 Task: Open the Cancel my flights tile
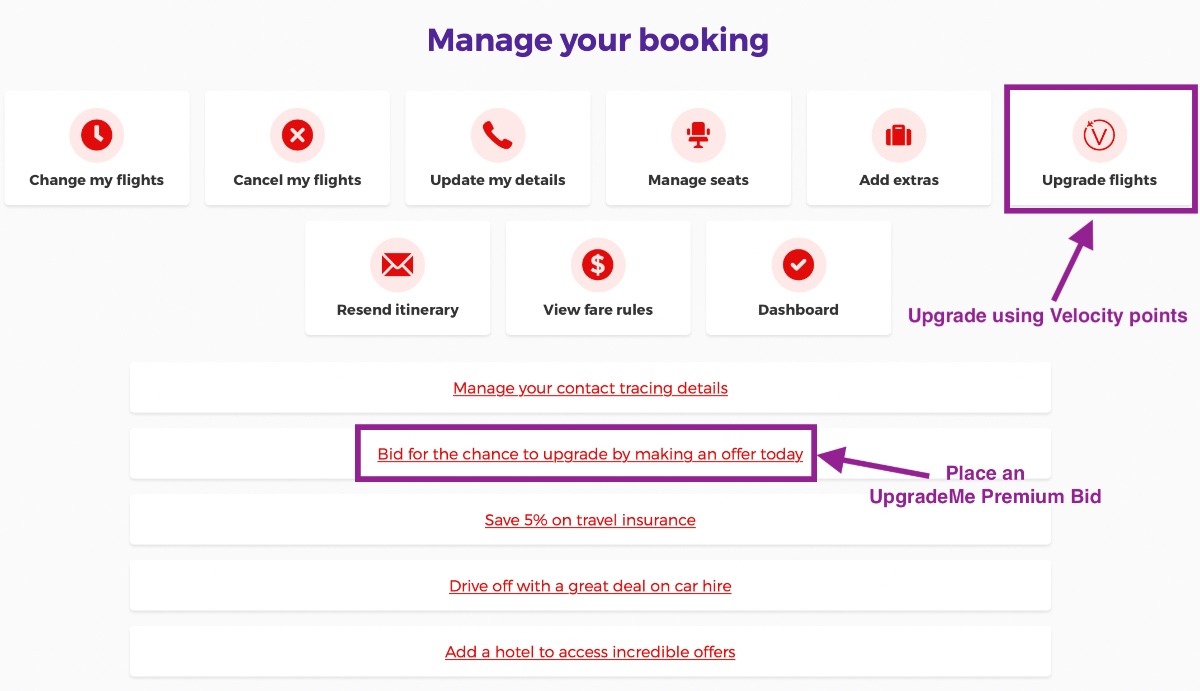297,148
